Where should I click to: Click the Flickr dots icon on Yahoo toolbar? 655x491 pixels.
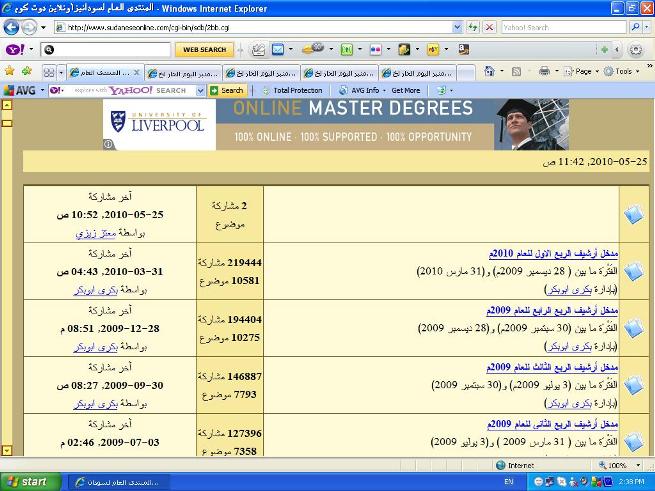376,50
